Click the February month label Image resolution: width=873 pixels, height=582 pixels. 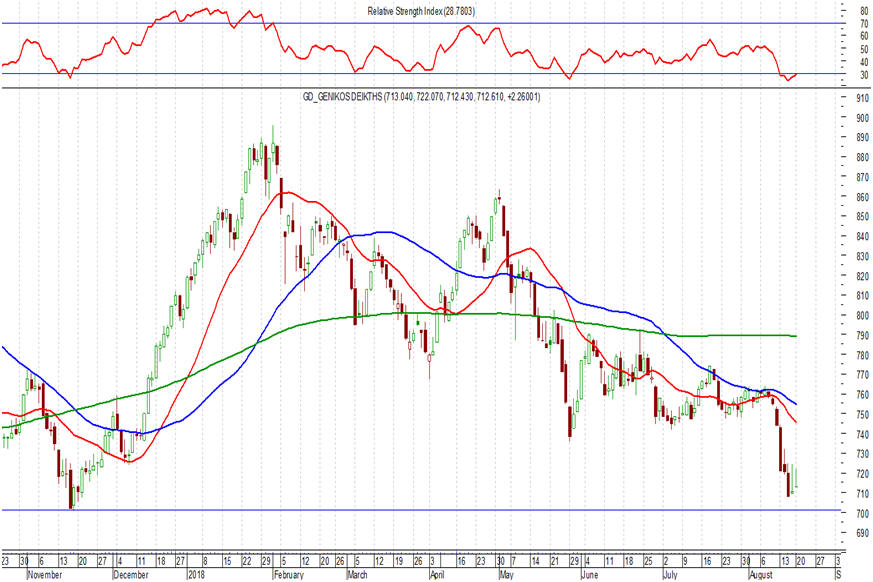(289, 574)
